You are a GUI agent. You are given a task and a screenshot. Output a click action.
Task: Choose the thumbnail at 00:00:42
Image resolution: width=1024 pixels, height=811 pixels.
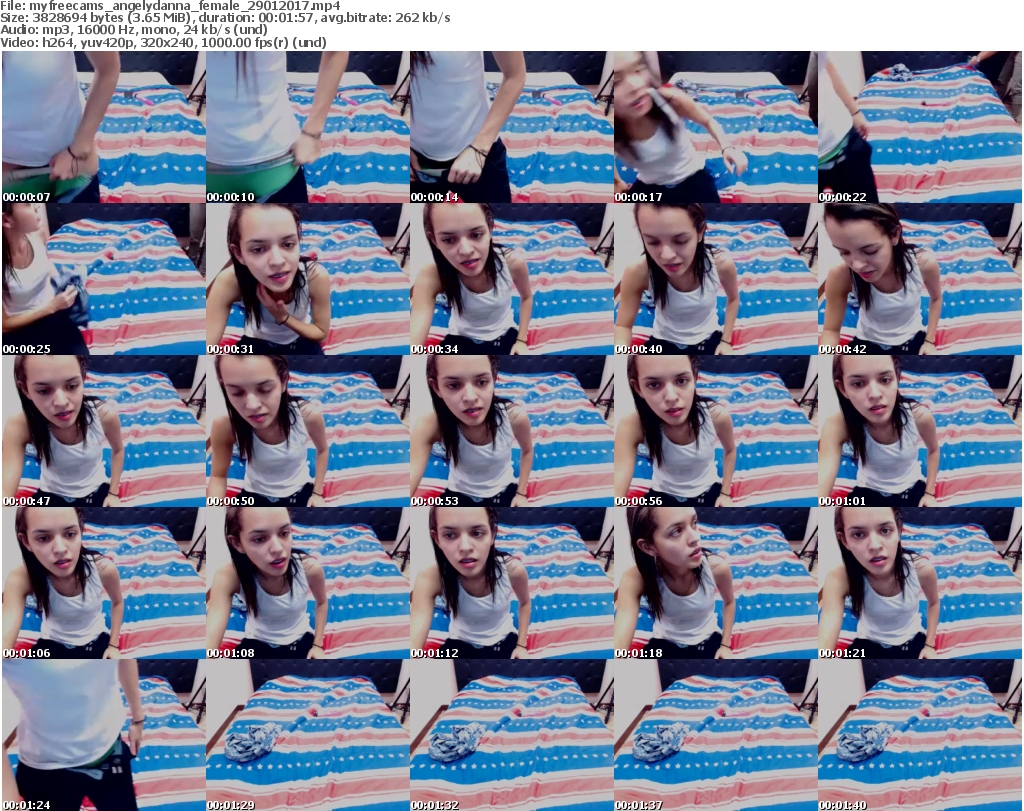tap(919, 279)
